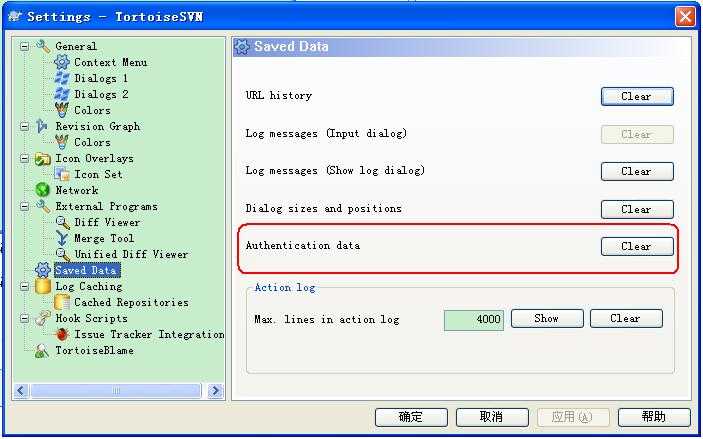Open Unified Diff Viewer settings

click(x=131, y=254)
